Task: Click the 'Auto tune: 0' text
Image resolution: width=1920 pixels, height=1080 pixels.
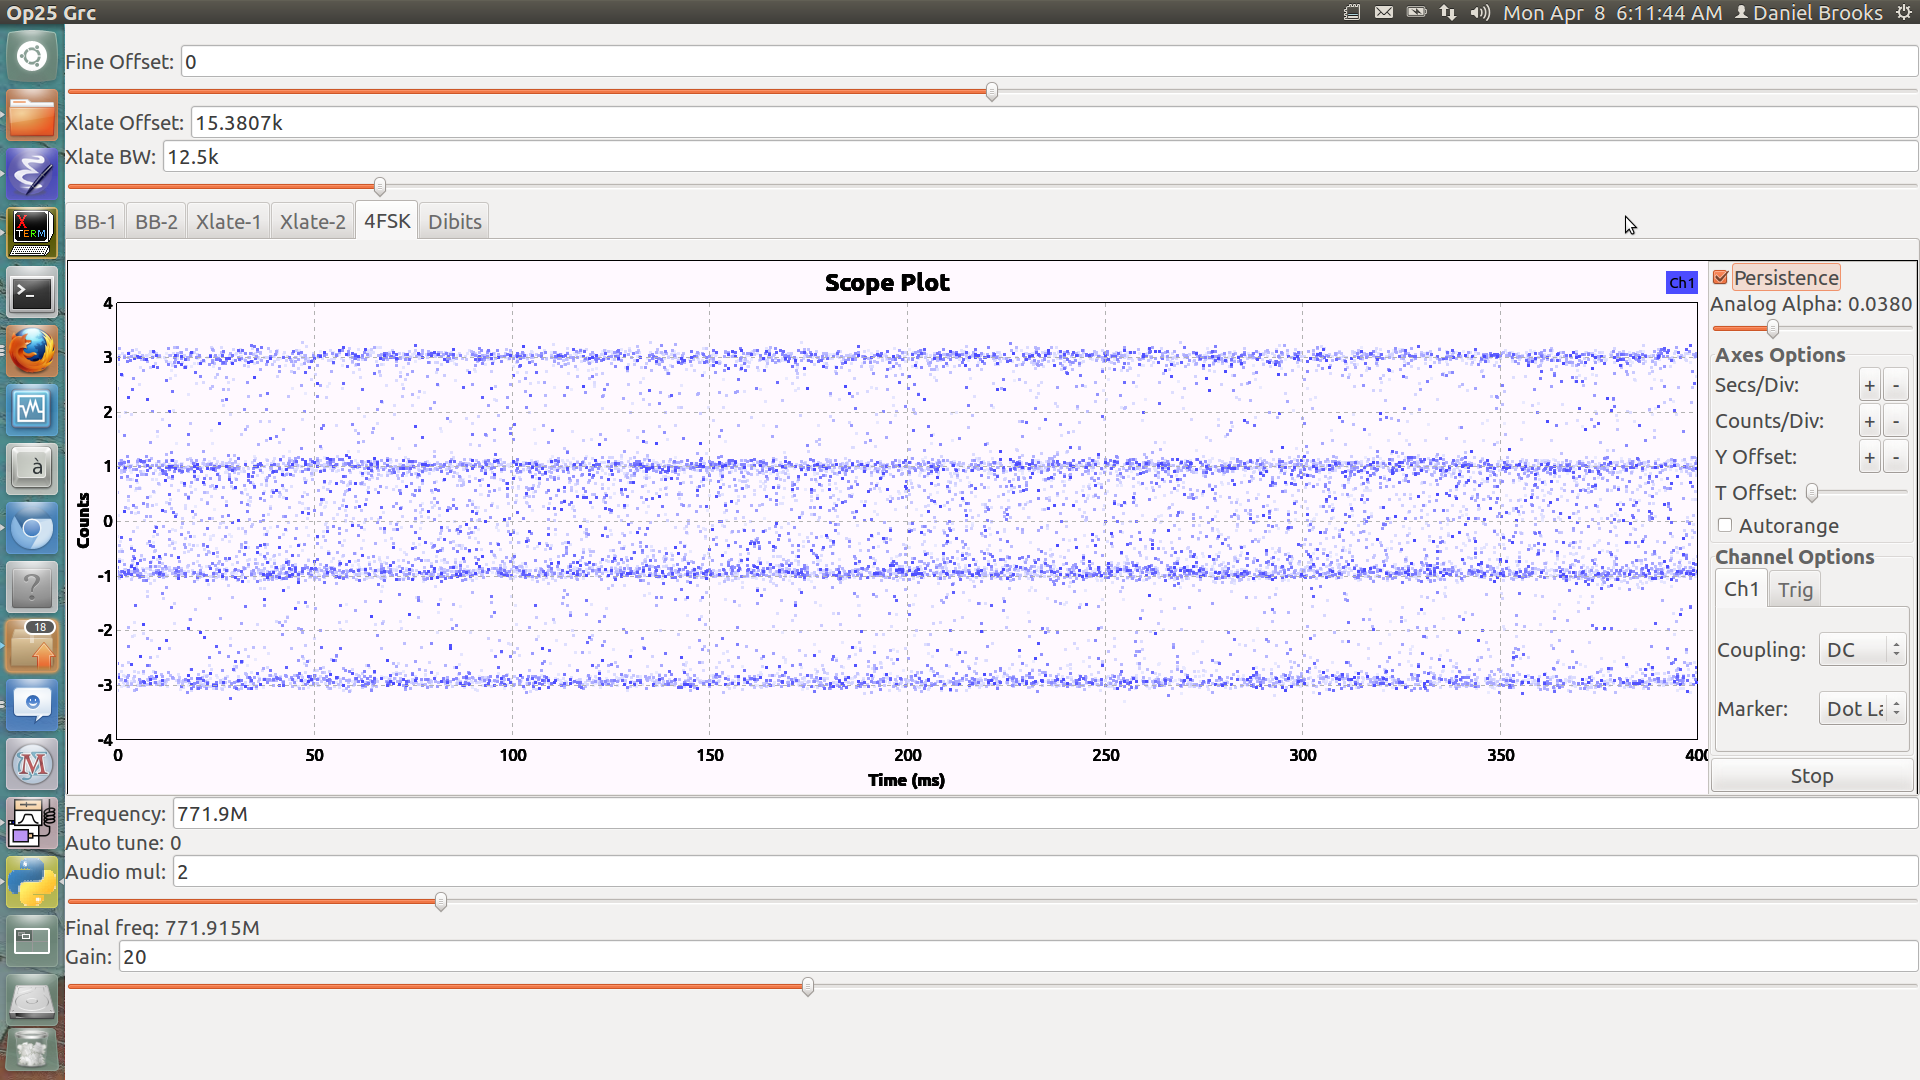Action: pyautogui.click(x=123, y=843)
